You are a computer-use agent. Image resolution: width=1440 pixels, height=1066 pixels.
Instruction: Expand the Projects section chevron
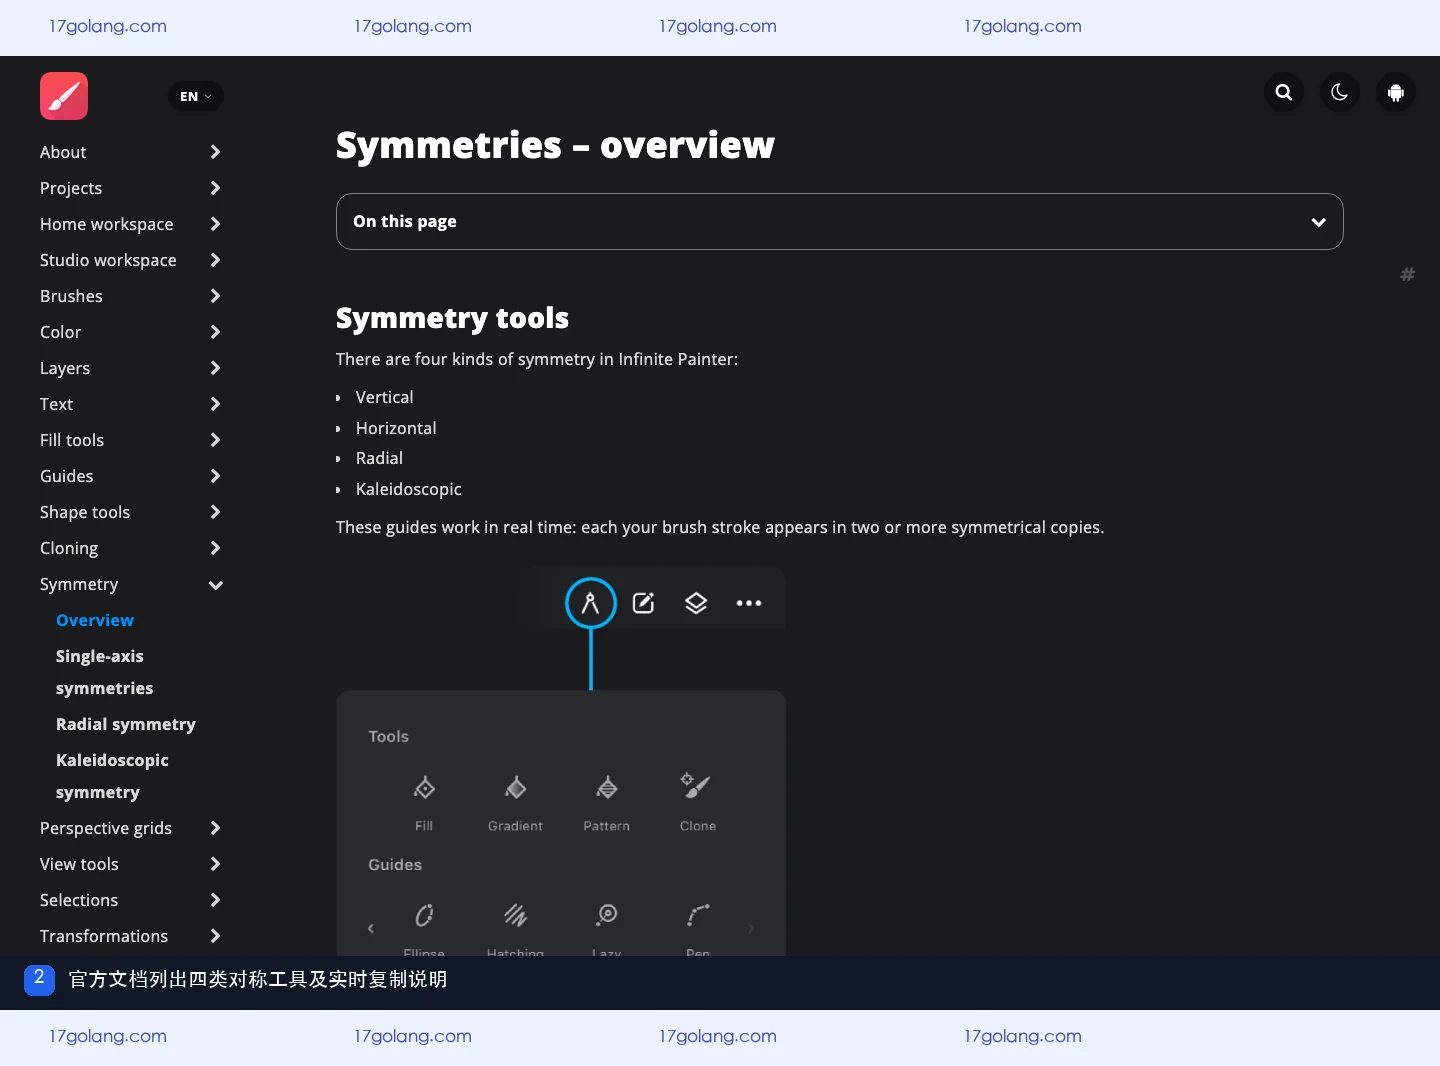click(215, 188)
